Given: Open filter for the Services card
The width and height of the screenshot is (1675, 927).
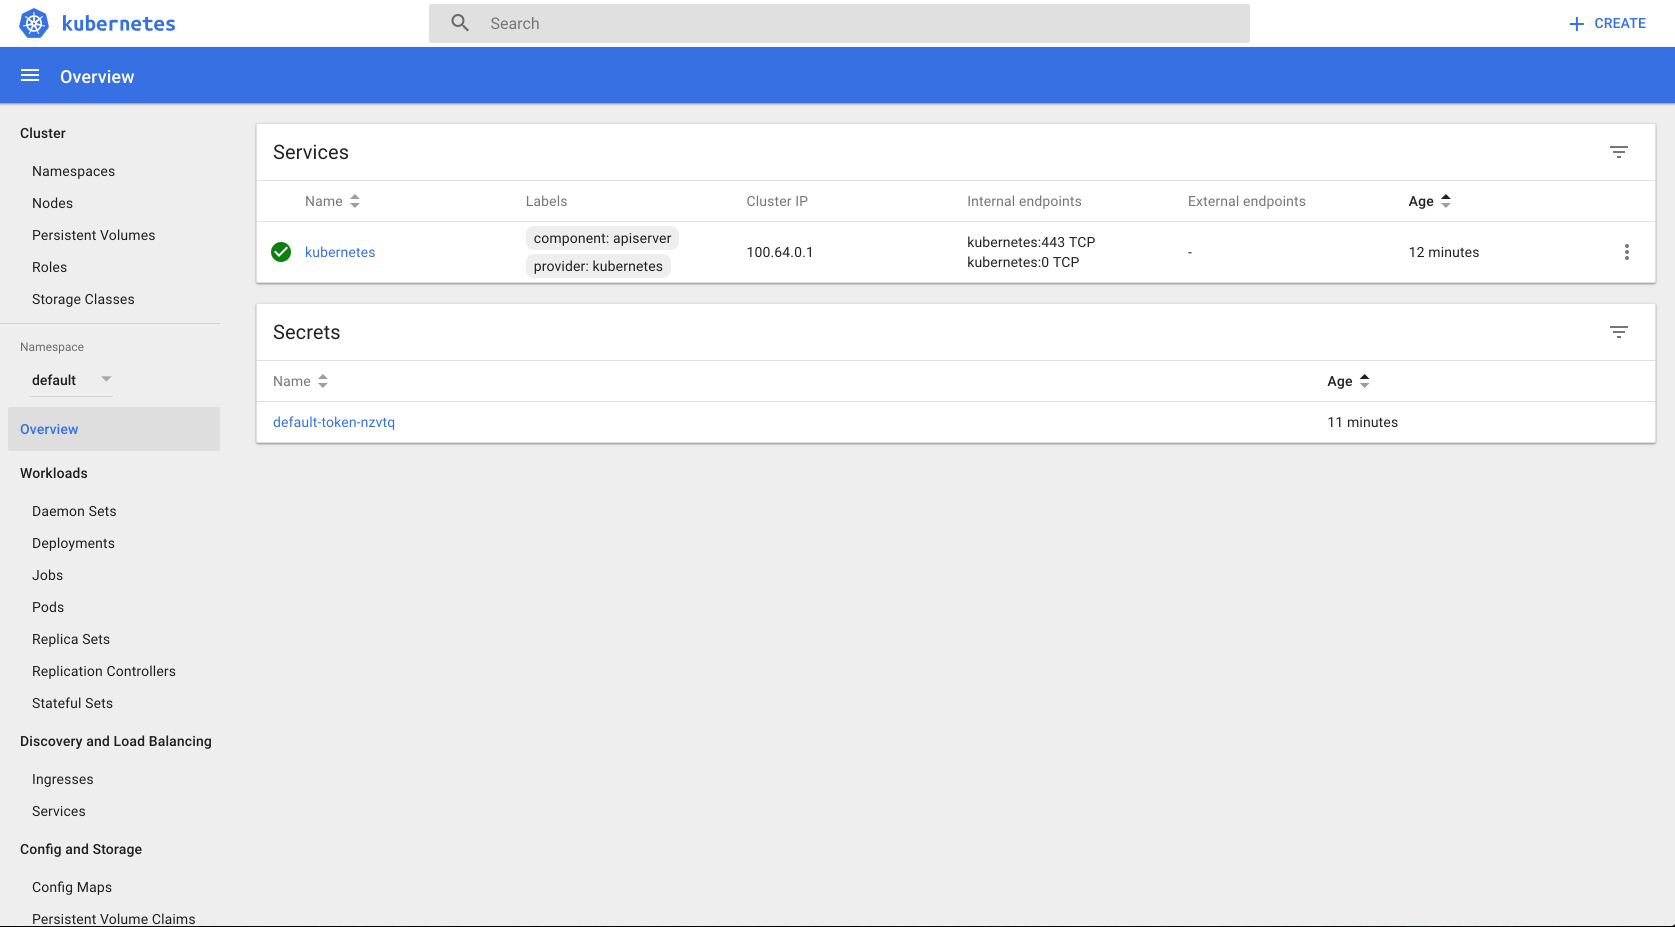Looking at the screenshot, I should [1618, 152].
